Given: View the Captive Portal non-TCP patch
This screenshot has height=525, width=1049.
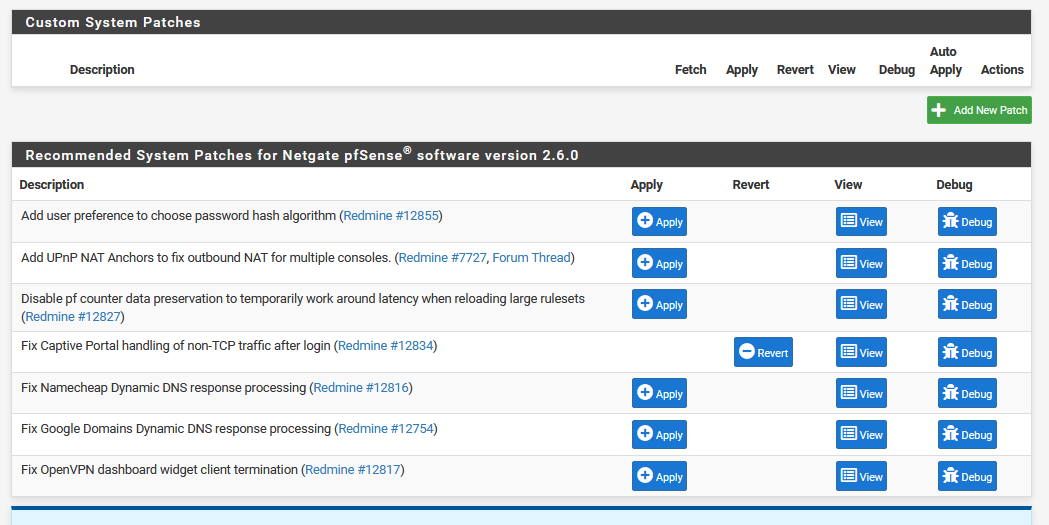Looking at the screenshot, I should tap(861, 352).
